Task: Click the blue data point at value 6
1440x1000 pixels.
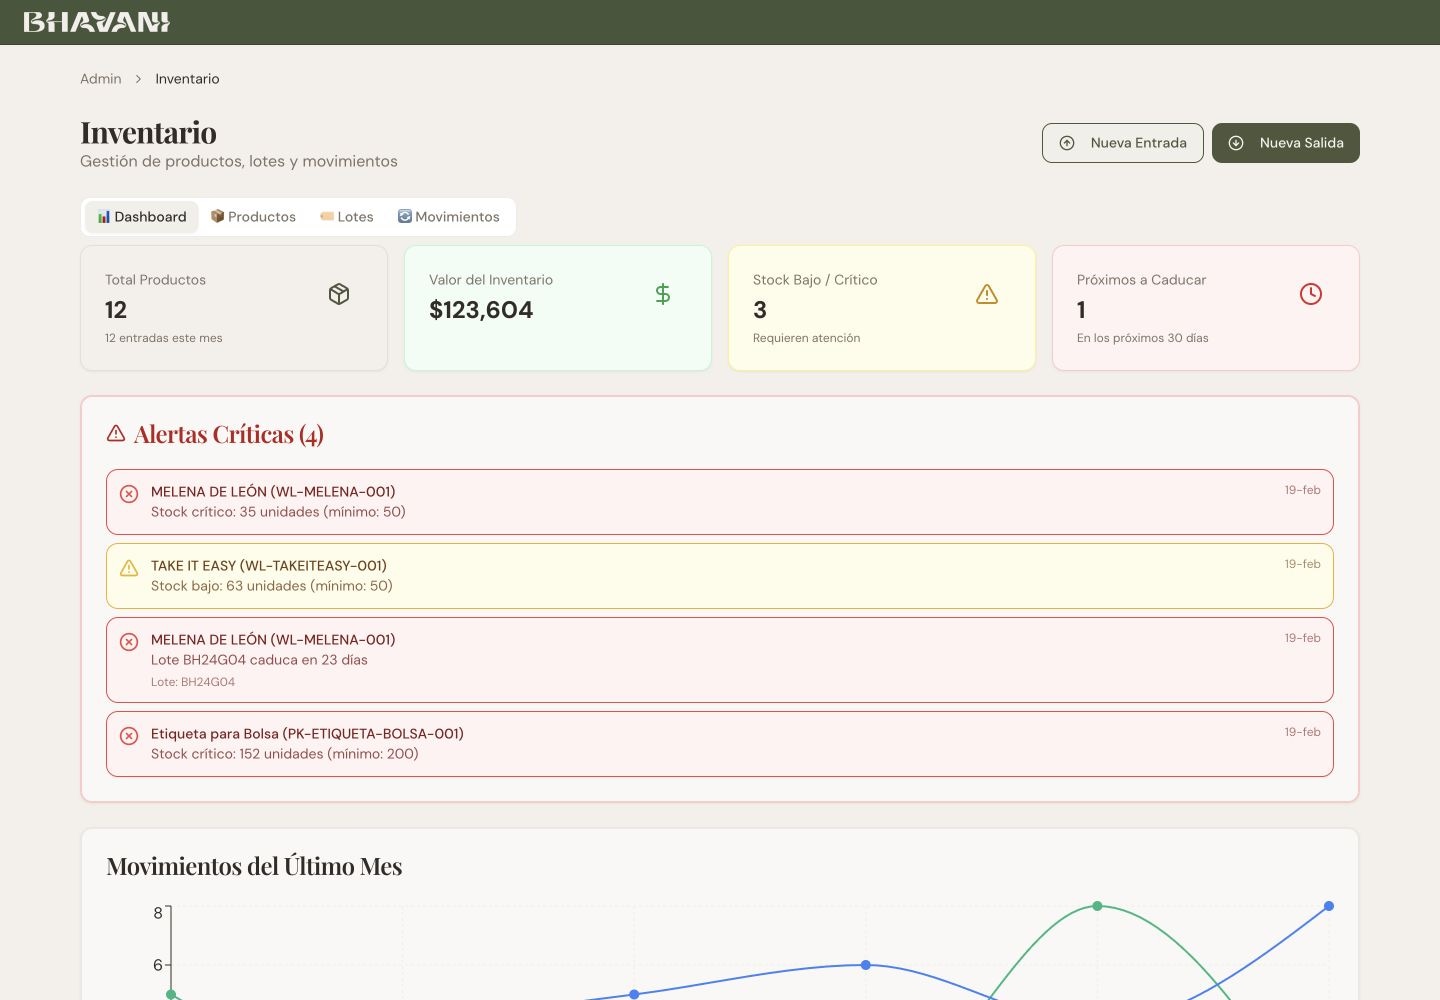Action: 866,965
